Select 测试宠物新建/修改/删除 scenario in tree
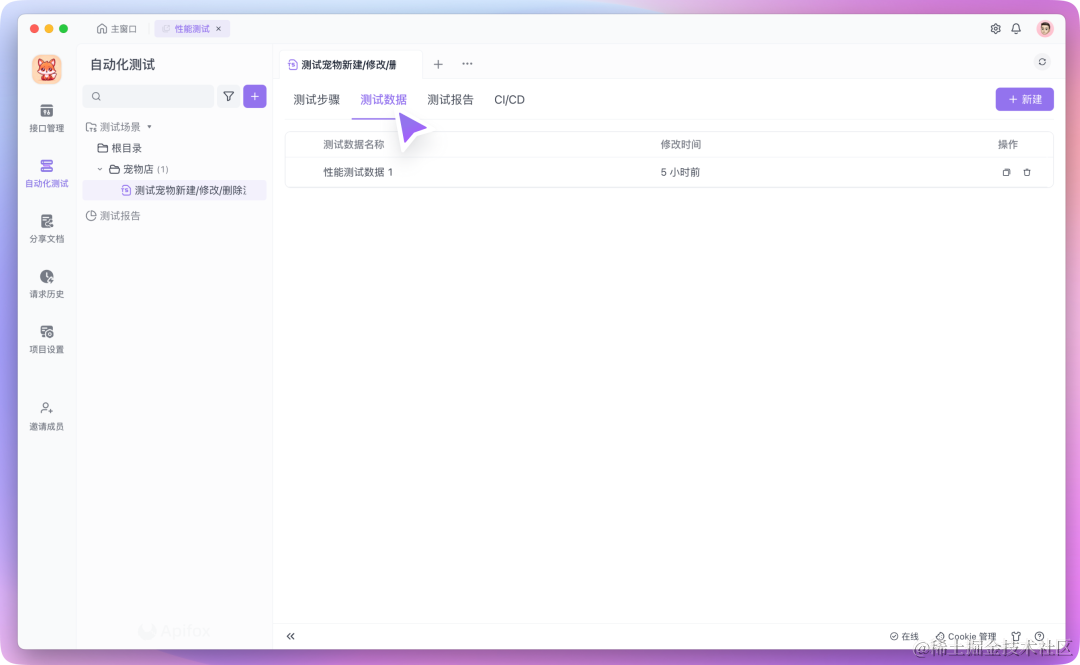1080x665 pixels. pos(174,190)
